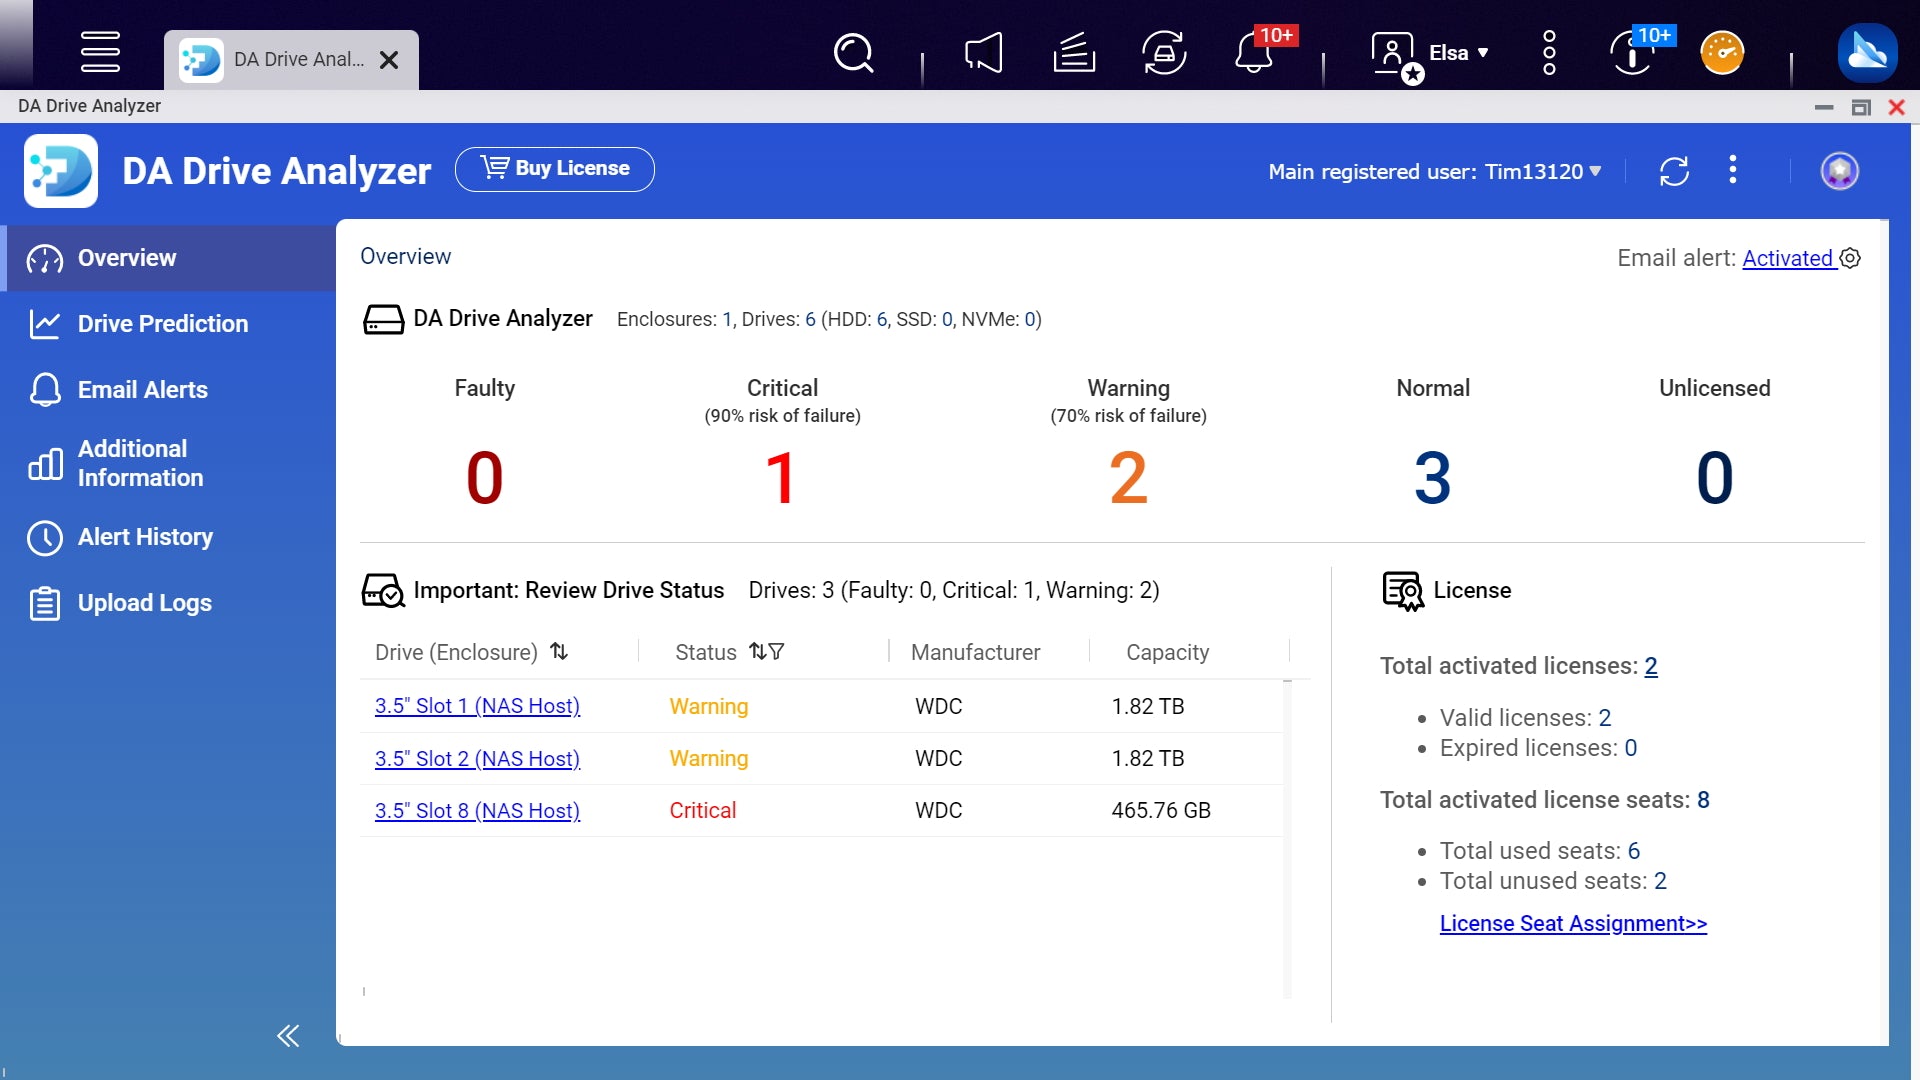
Task: Click on the Email alert Activated status
Action: pyautogui.click(x=1789, y=257)
